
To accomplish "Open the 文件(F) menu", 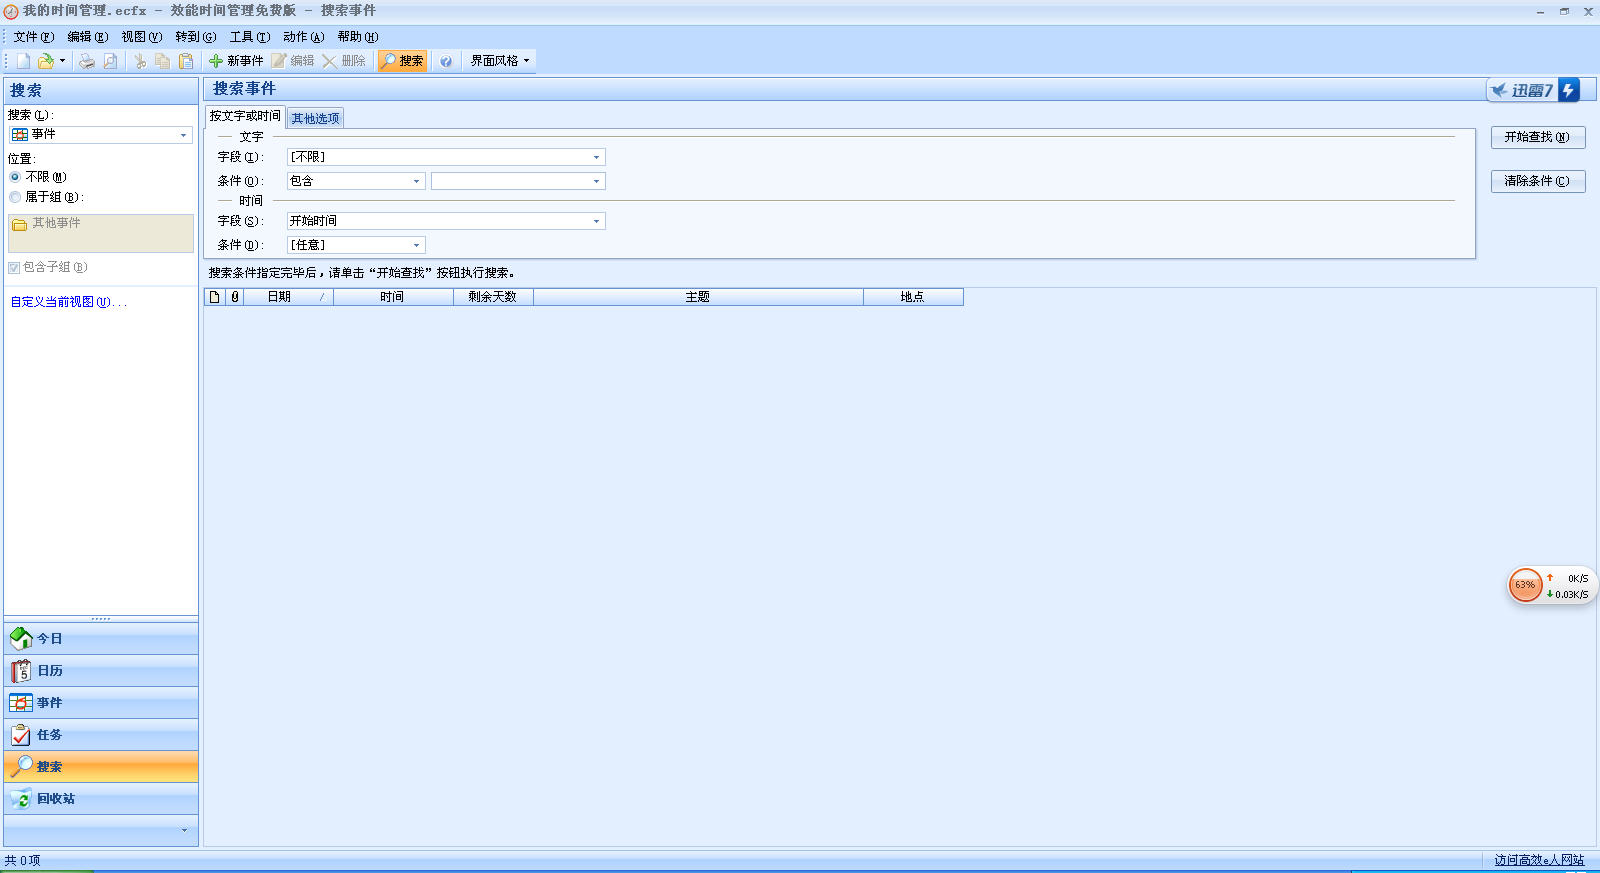I will [34, 37].
